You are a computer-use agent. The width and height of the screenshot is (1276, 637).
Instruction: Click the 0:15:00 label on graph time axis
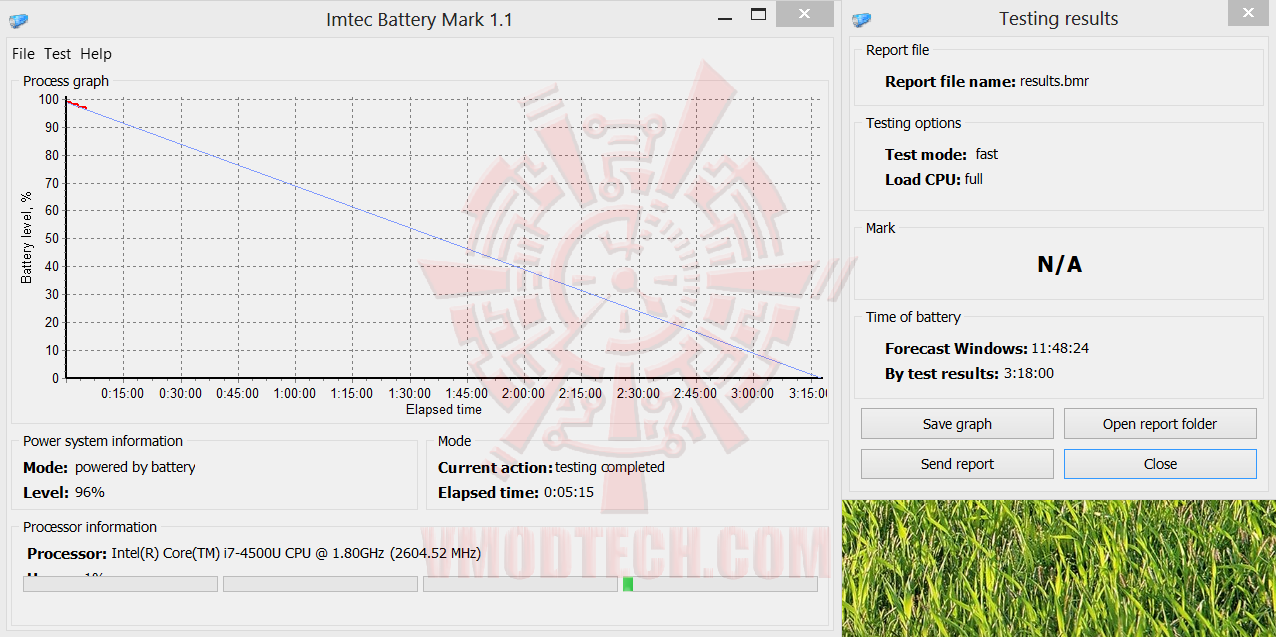[123, 394]
